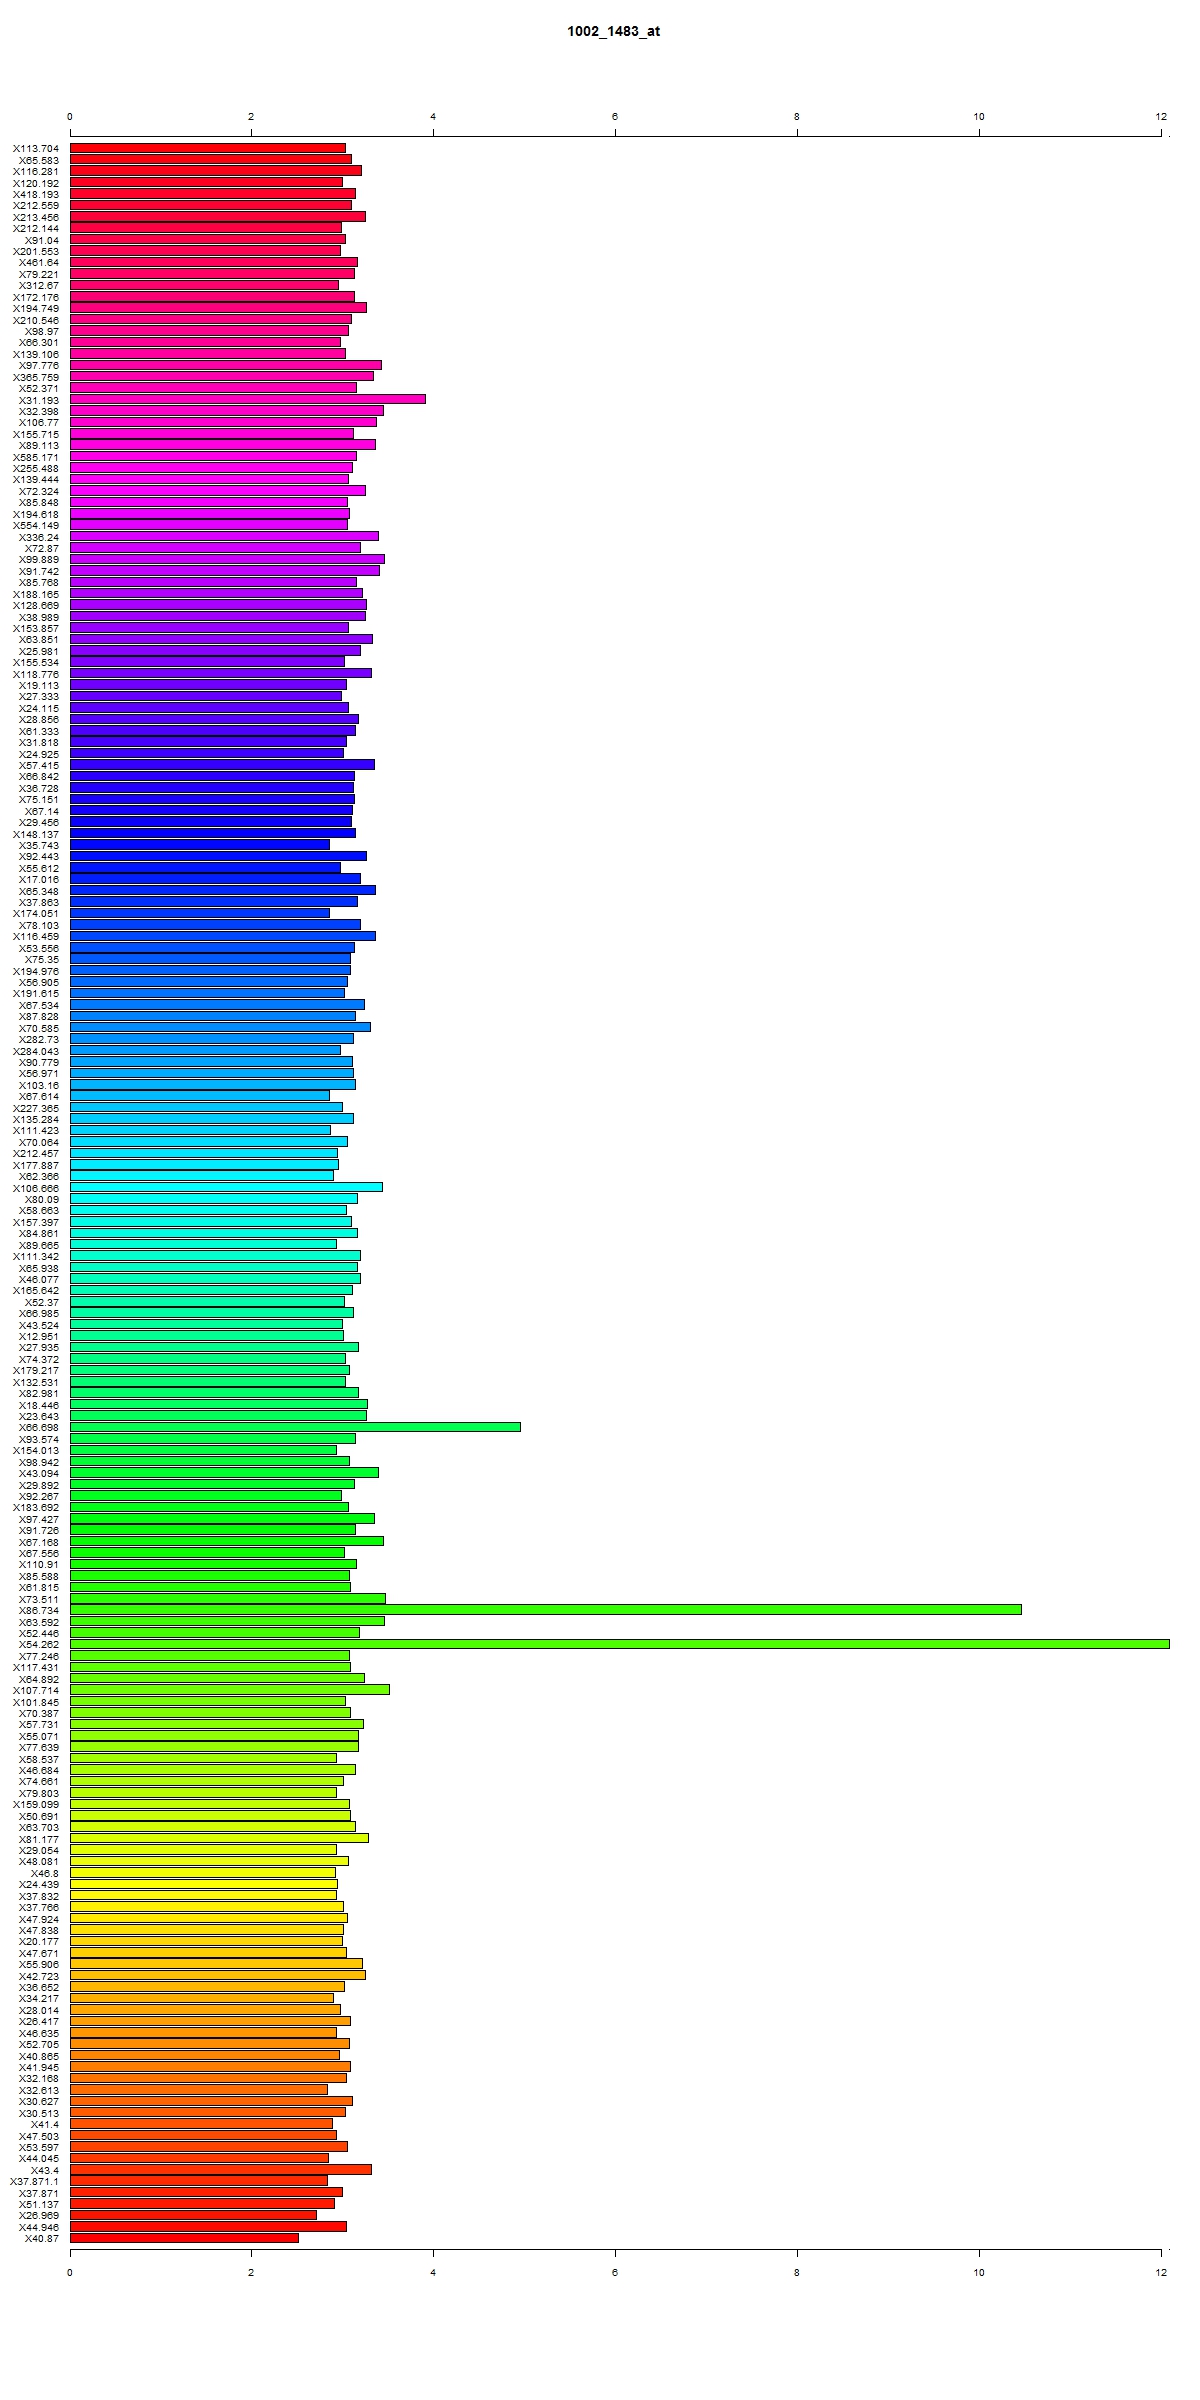Select the row label X183.692
The width and height of the screenshot is (1200, 2400).
click(36, 1507)
